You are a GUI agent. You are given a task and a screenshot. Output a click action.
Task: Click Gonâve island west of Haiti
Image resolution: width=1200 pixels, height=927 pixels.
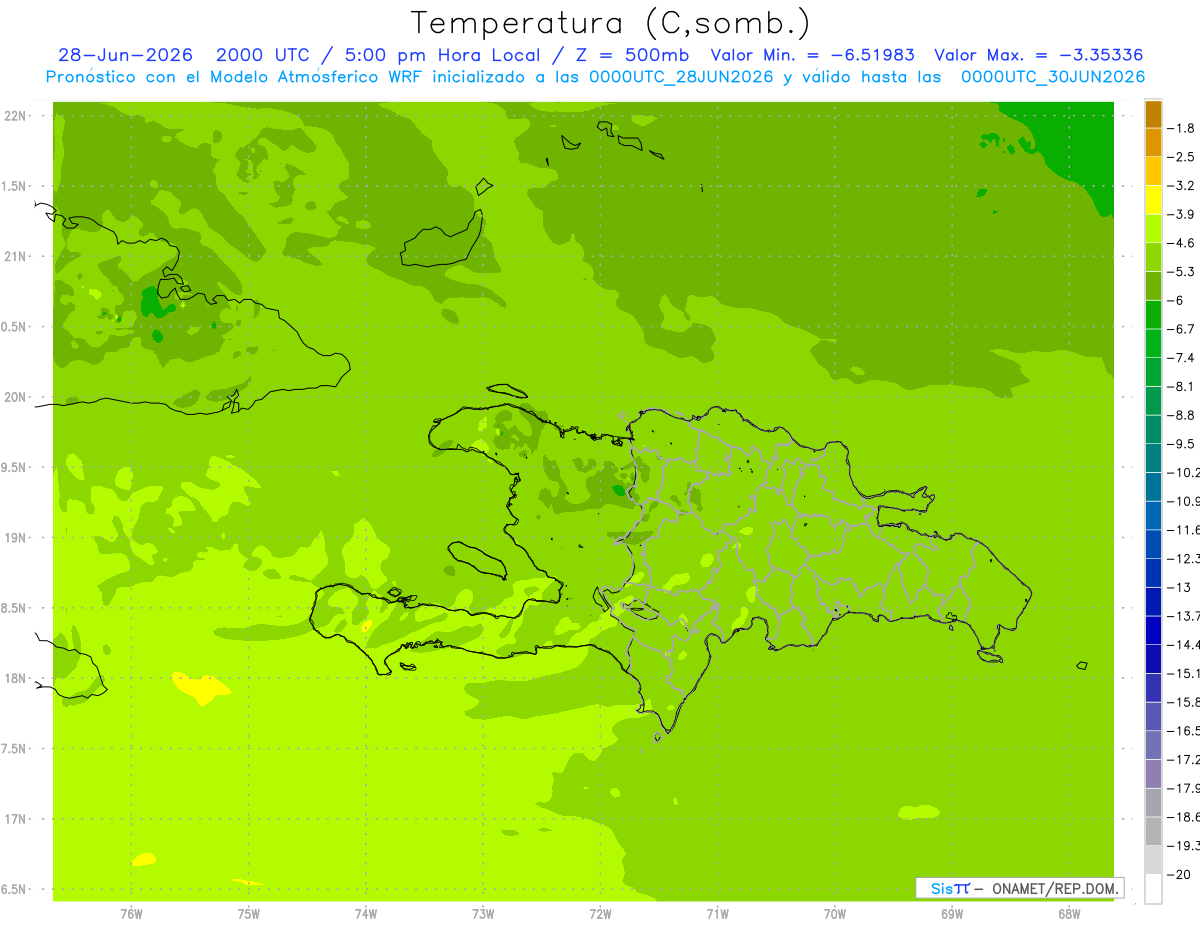tap(478, 560)
